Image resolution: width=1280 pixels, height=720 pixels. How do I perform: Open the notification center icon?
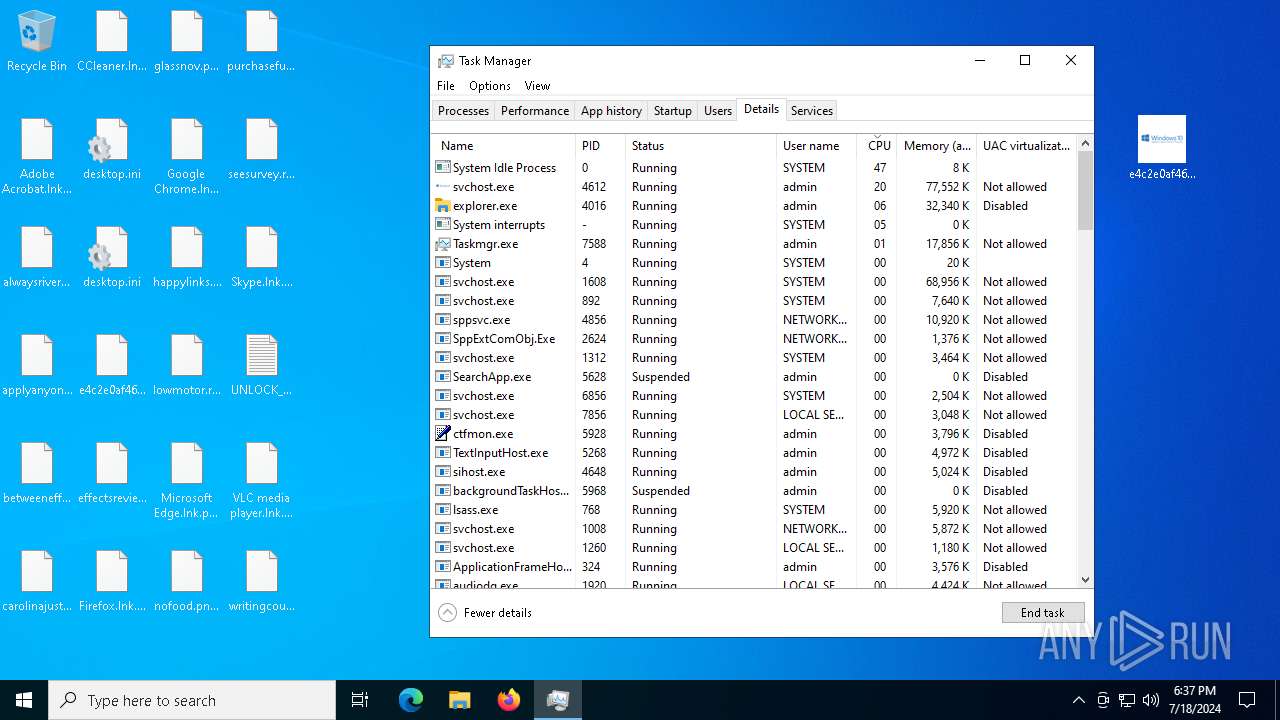pos(1247,700)
